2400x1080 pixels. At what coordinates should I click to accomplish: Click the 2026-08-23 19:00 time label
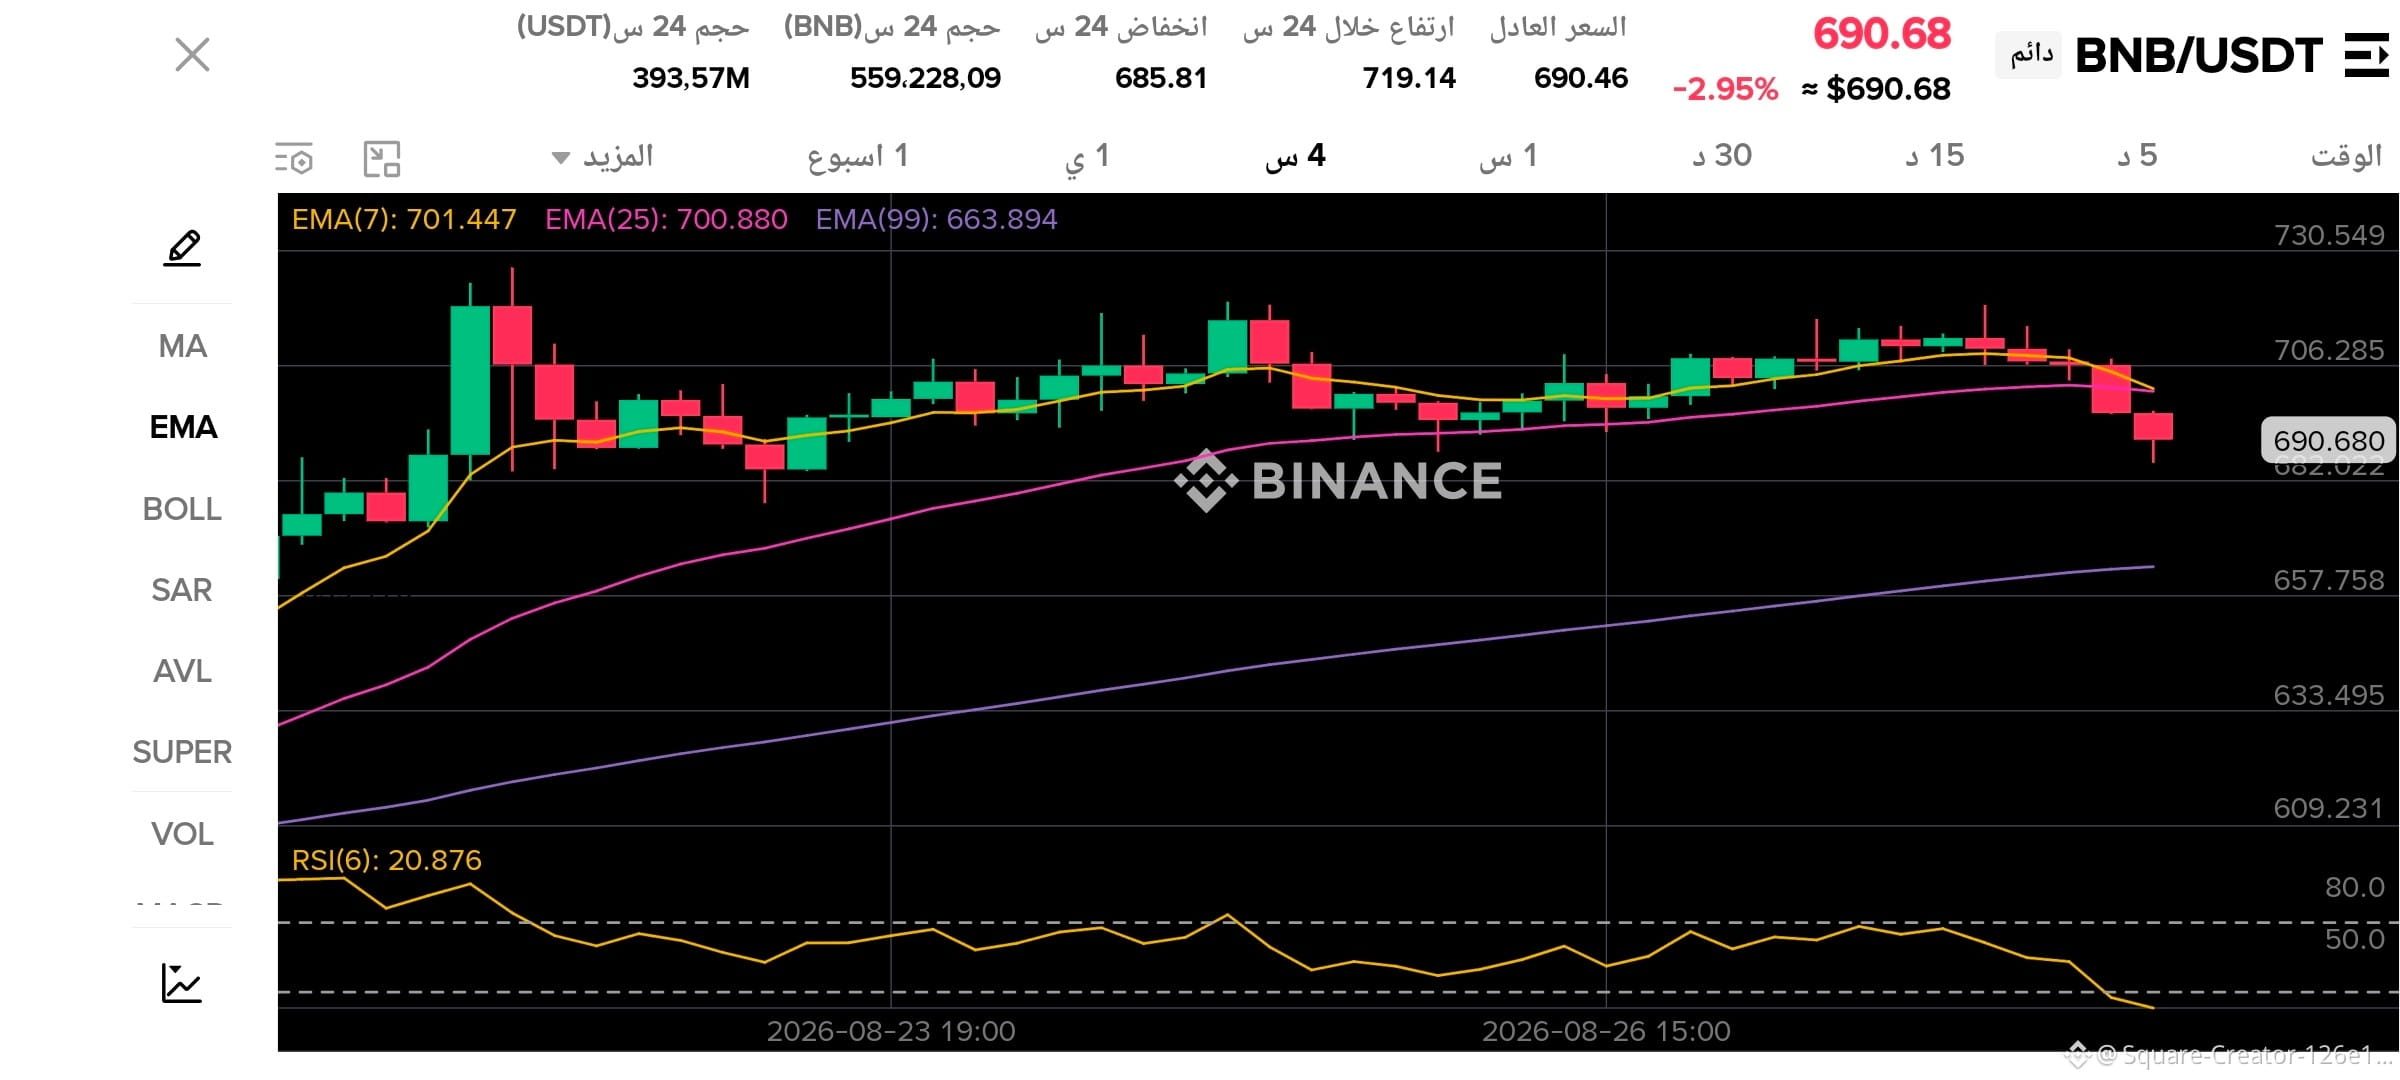click(891, 1031)
